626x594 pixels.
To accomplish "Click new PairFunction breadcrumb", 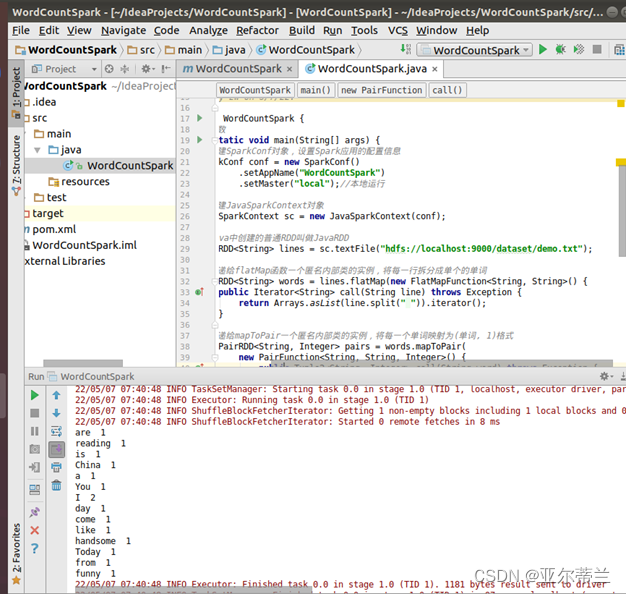I will (x=381, y=90).
